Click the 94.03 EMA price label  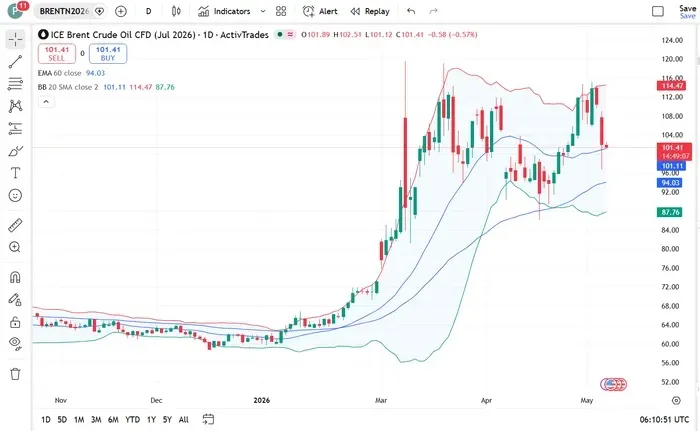669,183
